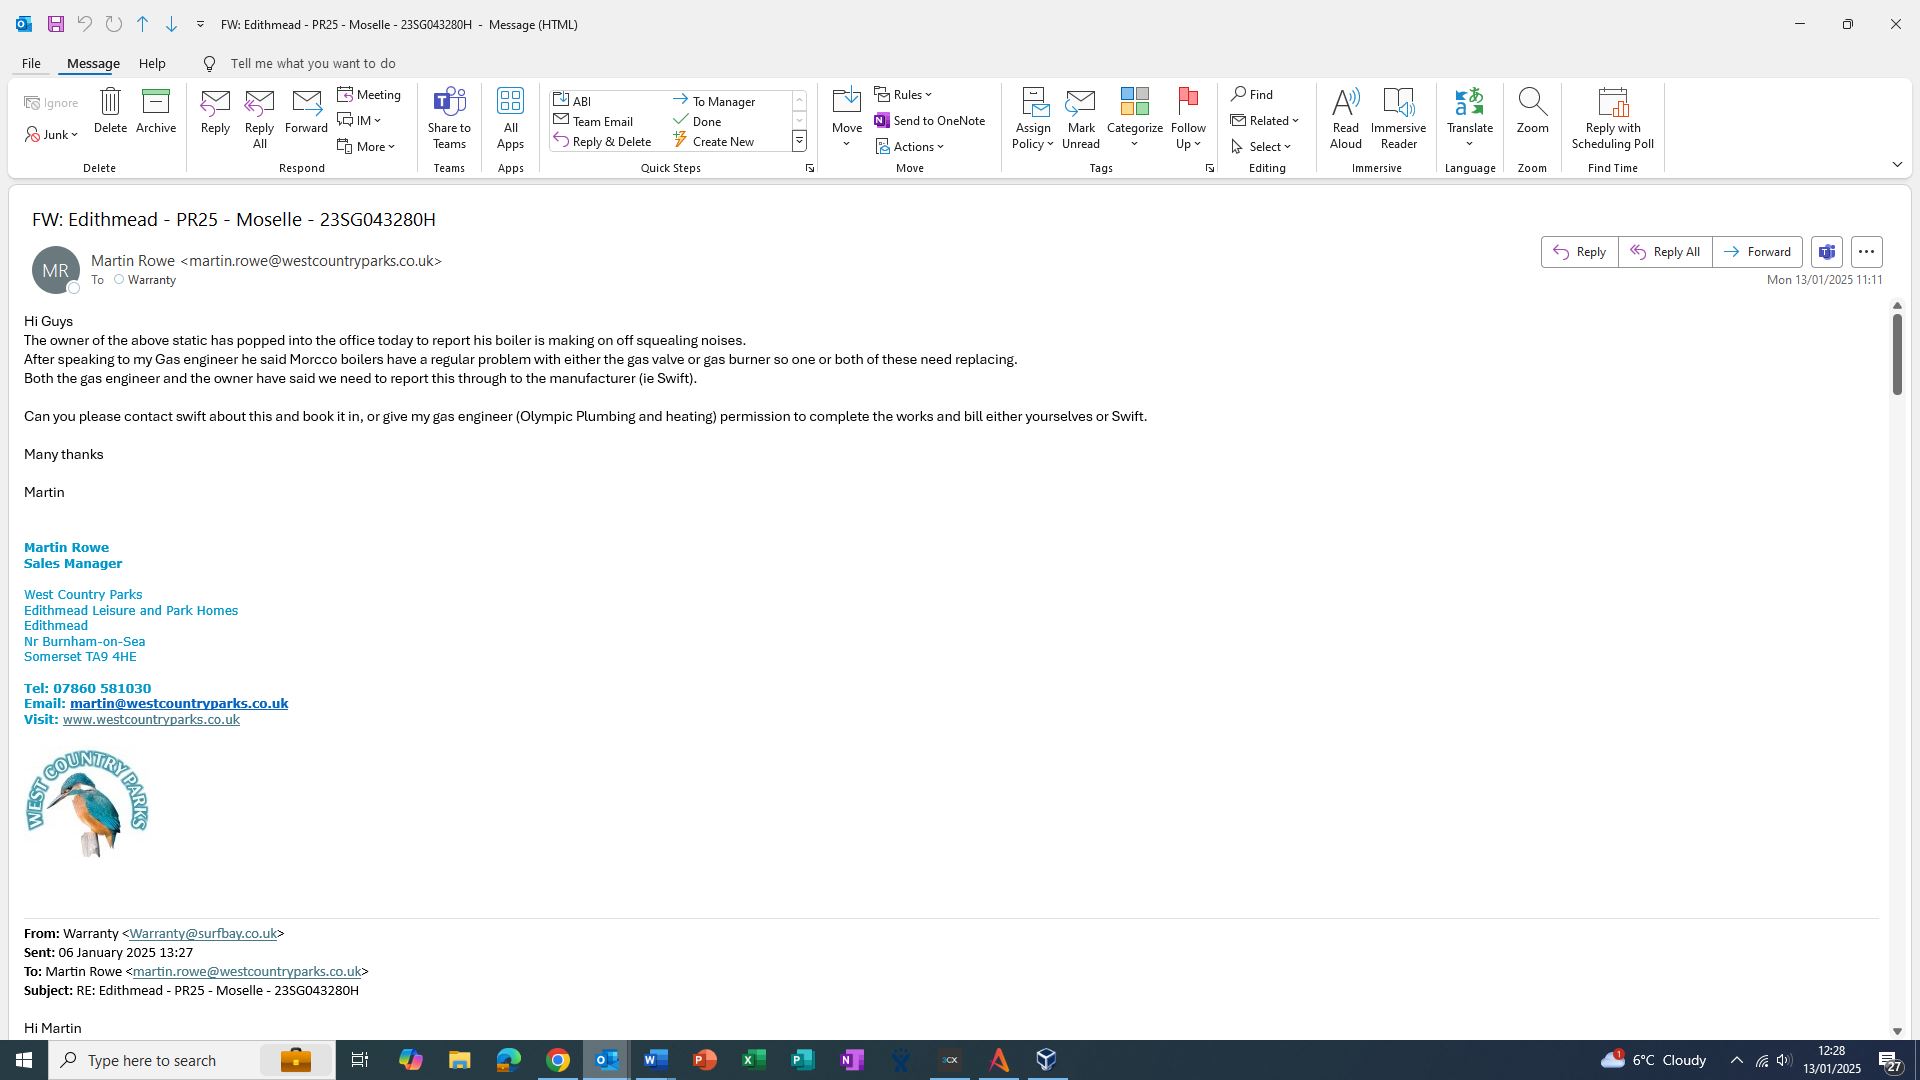The image size is (1920, 1080).
Task: Click the message vertical scrollbar thumb
Action: click(x=1896, y=354)
